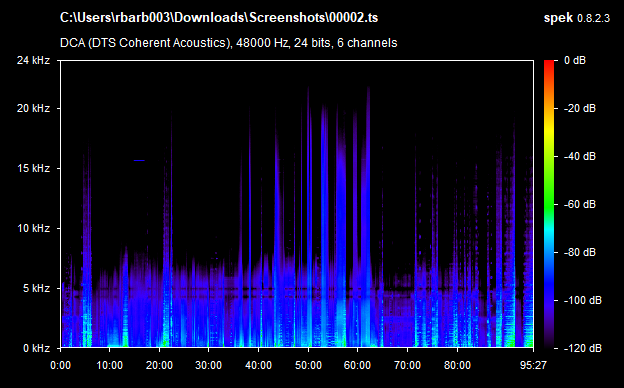Click the 80:00 time axis marker
The height and width of the screenshot is (388, 624).
point(457,365)
